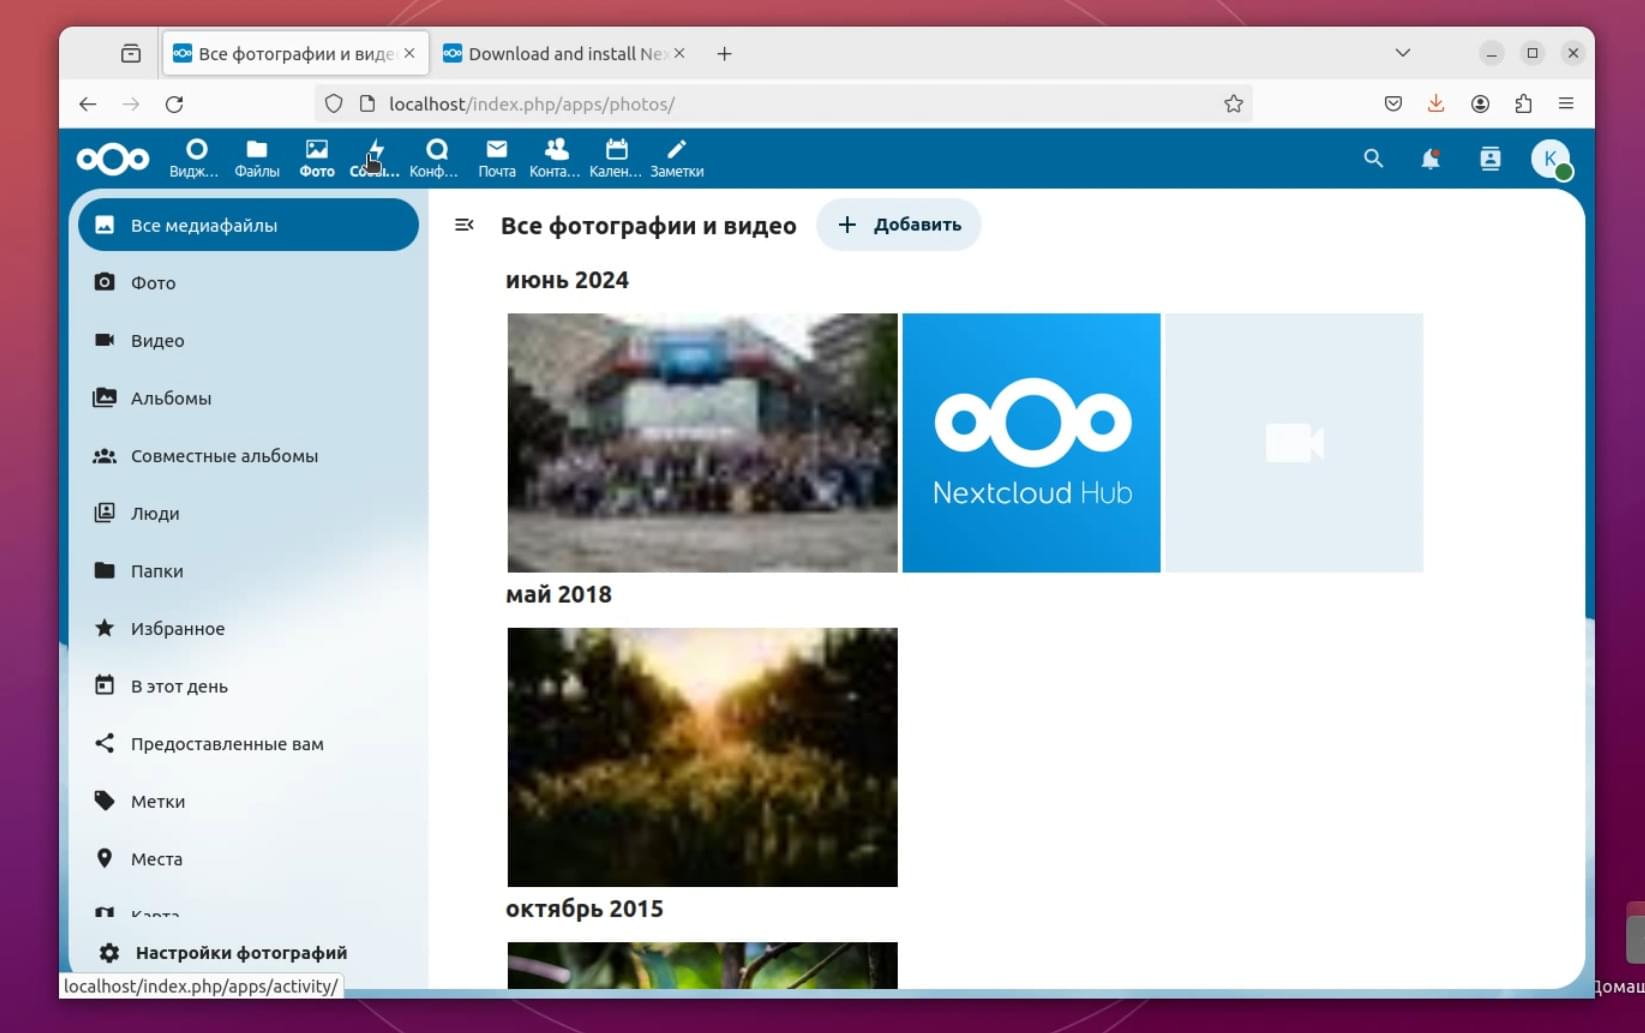Open Люди in the sidebar
The height and width of the screenshot is (1033, 1645).
pyautogui.click(x=248, y=513)
